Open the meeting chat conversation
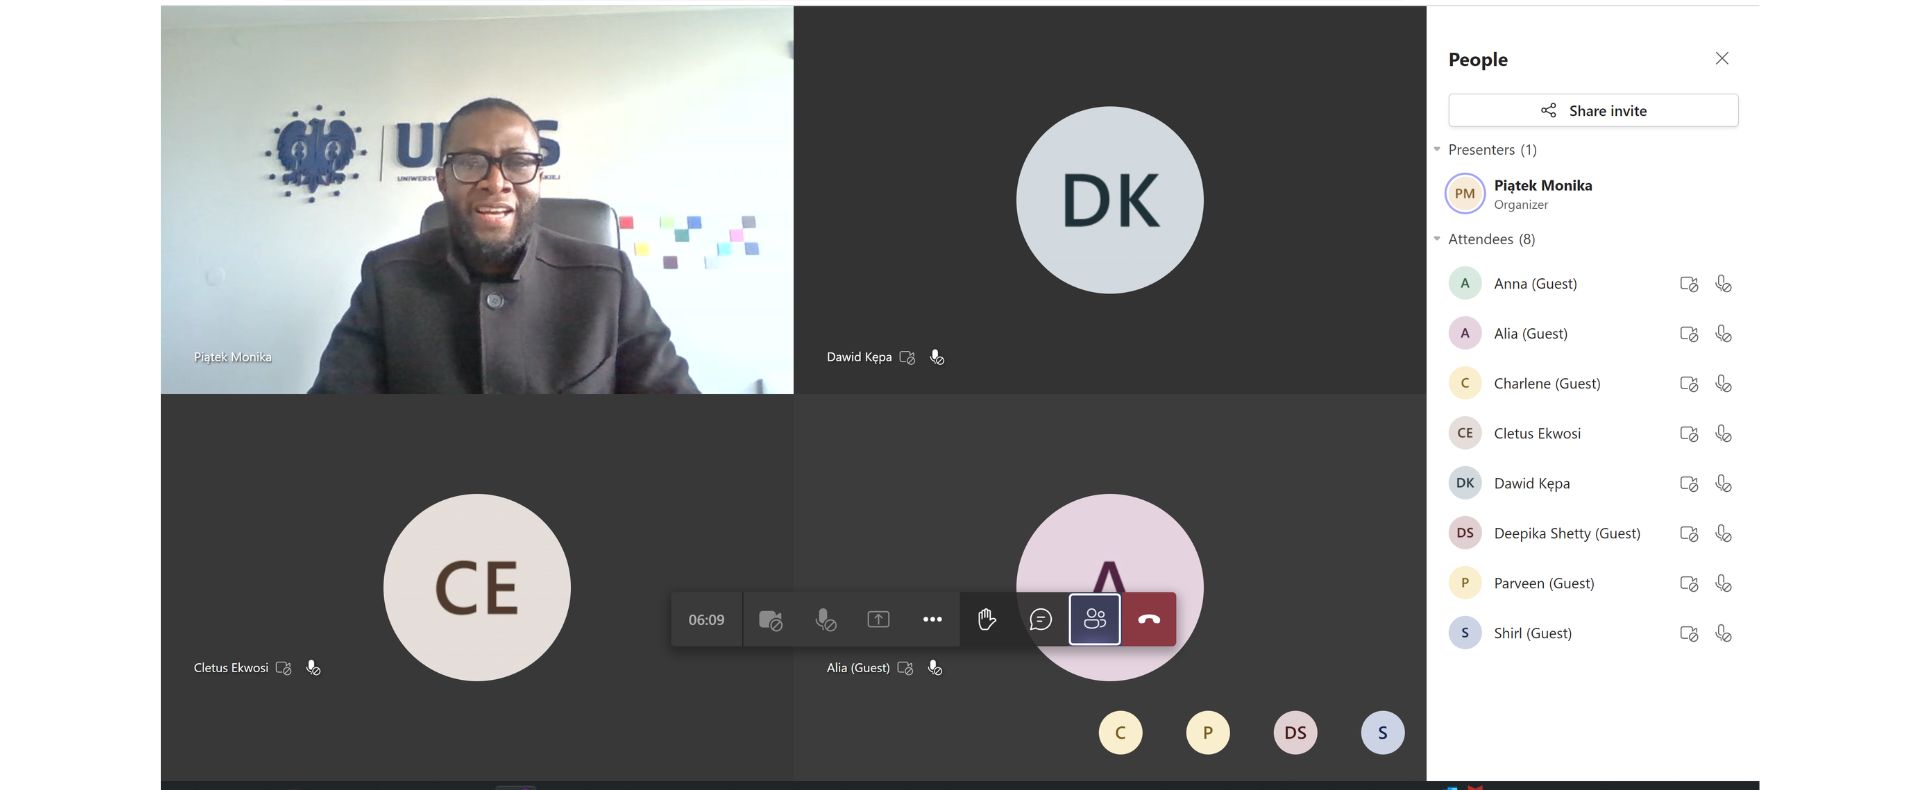 point(1040,620)
